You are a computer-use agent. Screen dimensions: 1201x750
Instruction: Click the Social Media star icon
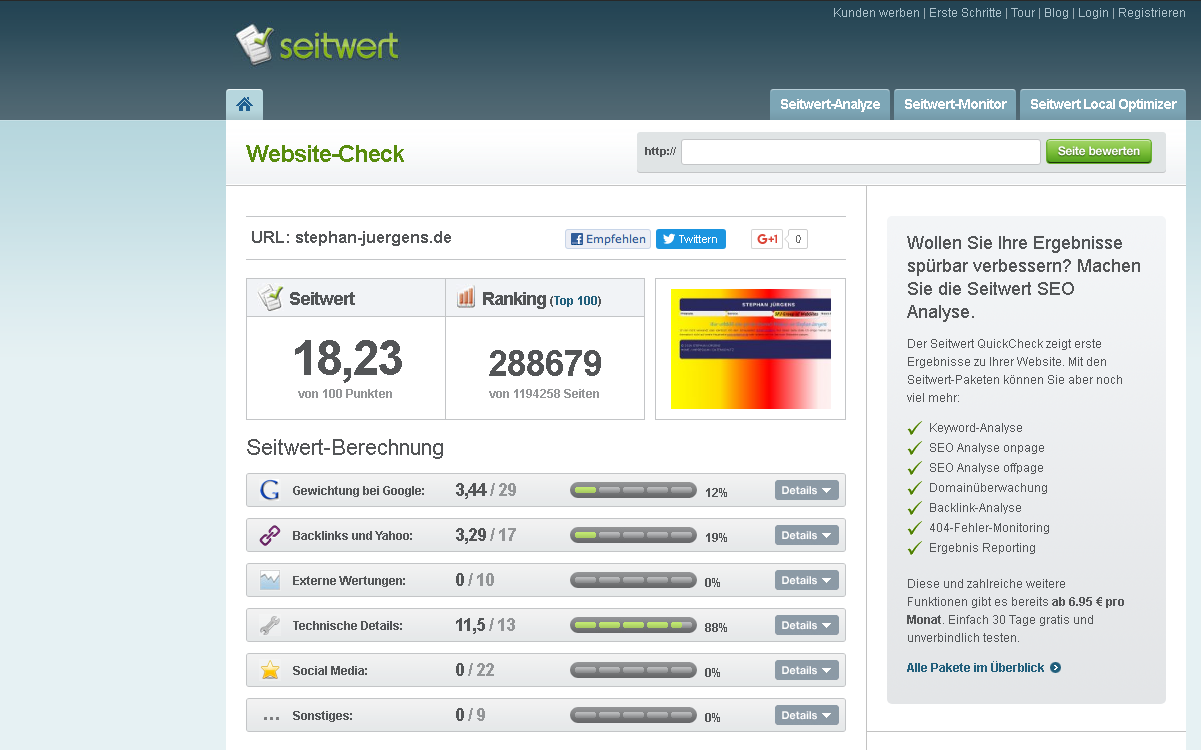coord(270,670)
